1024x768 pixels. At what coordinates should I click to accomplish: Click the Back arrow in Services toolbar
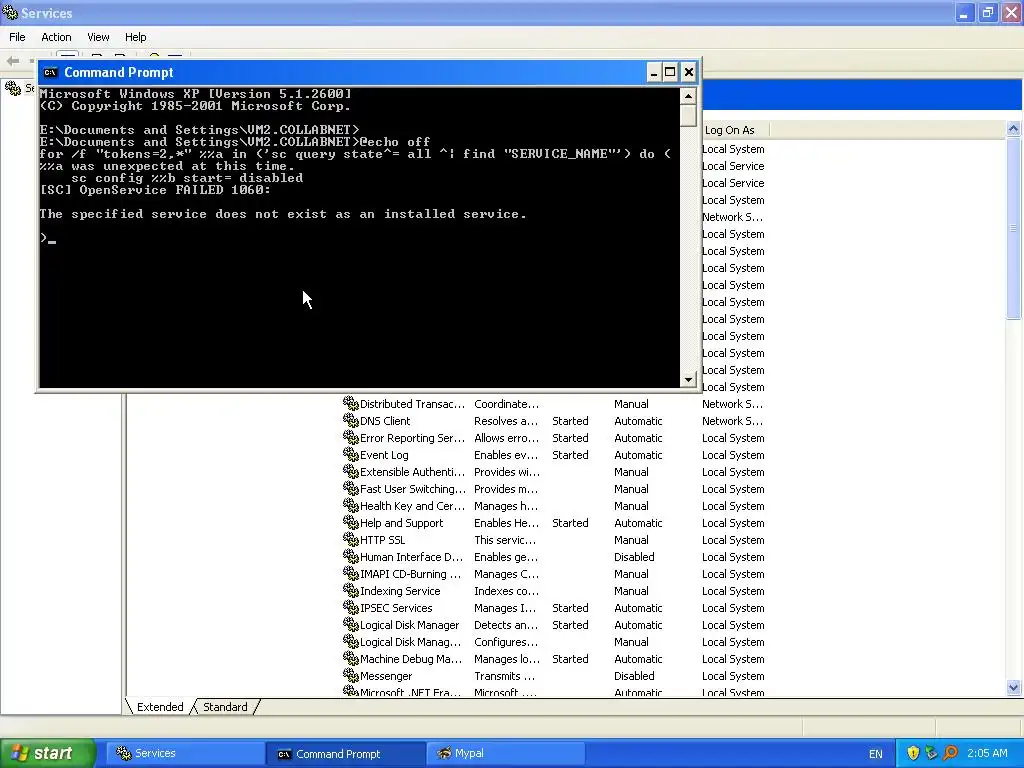[12, 61]
